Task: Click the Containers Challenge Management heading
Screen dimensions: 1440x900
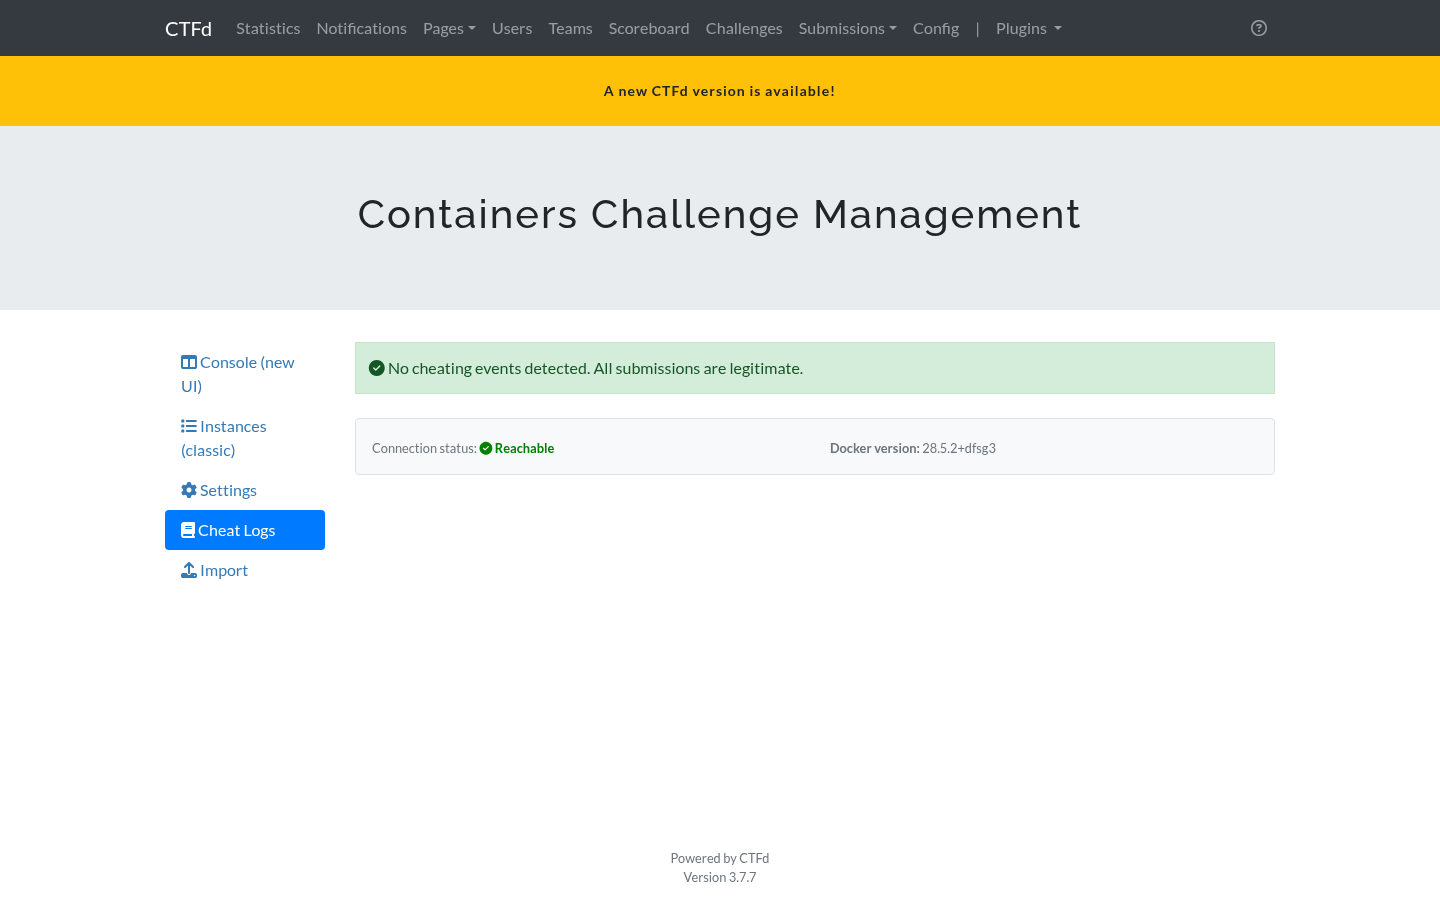Action: point(720,214)
